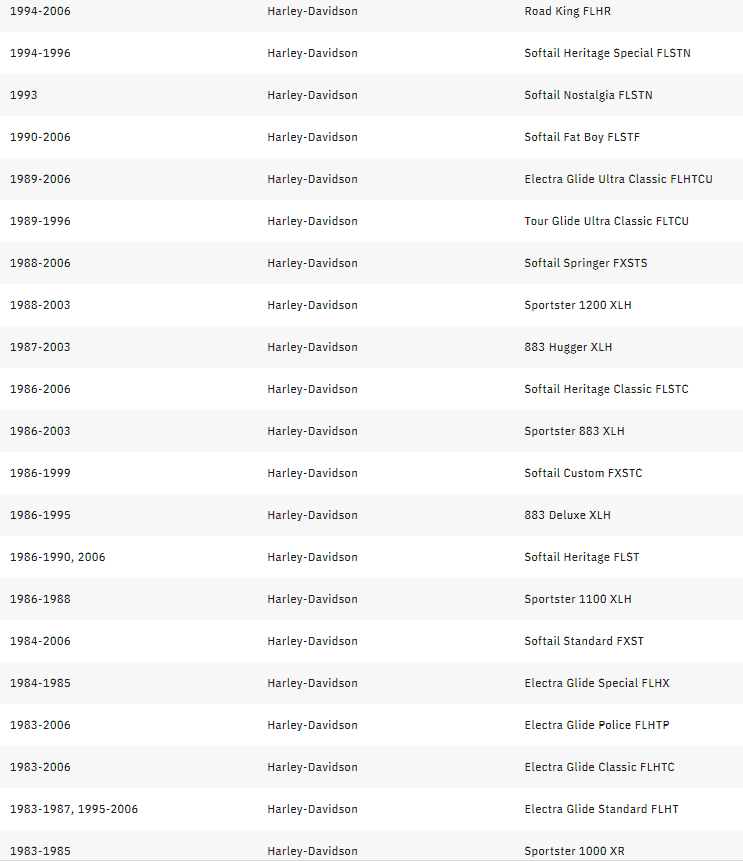Click Harley-Davidson in the Fat Boy row
This screenshot has width=743, height=862.
click(x=312, y=137)
